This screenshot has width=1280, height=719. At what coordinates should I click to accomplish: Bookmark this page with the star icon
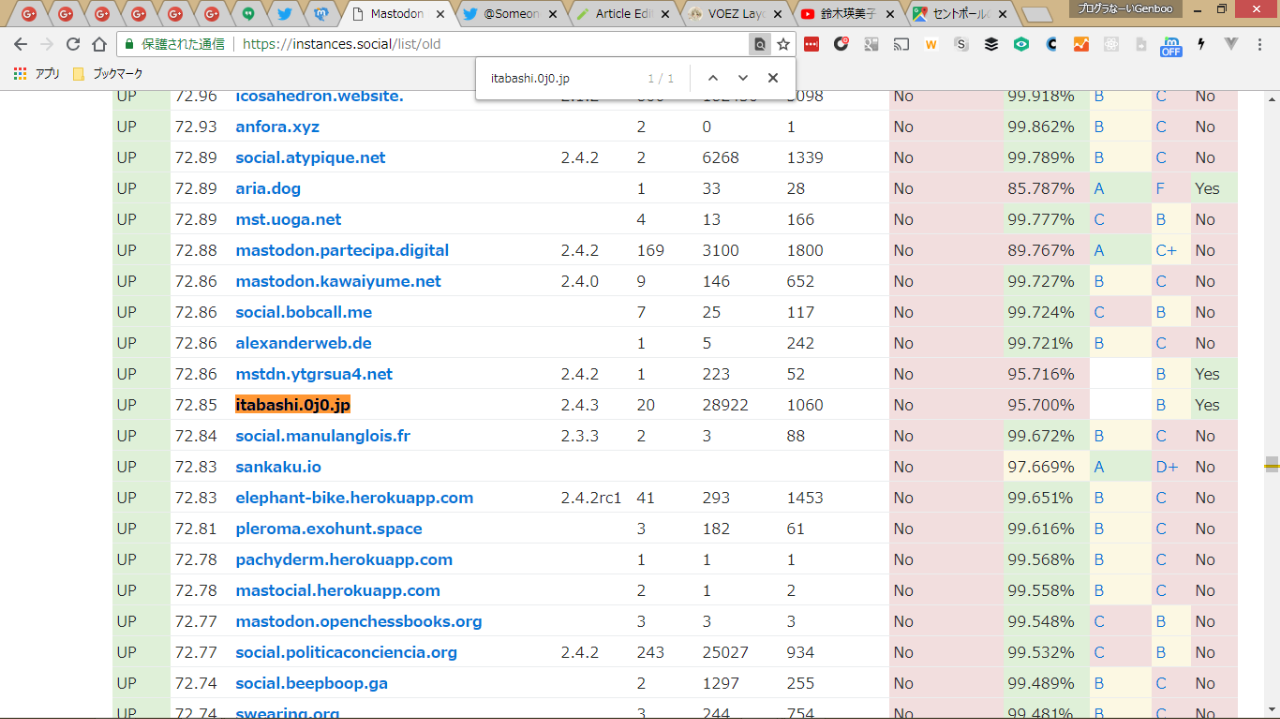click(x=784, y=44)
